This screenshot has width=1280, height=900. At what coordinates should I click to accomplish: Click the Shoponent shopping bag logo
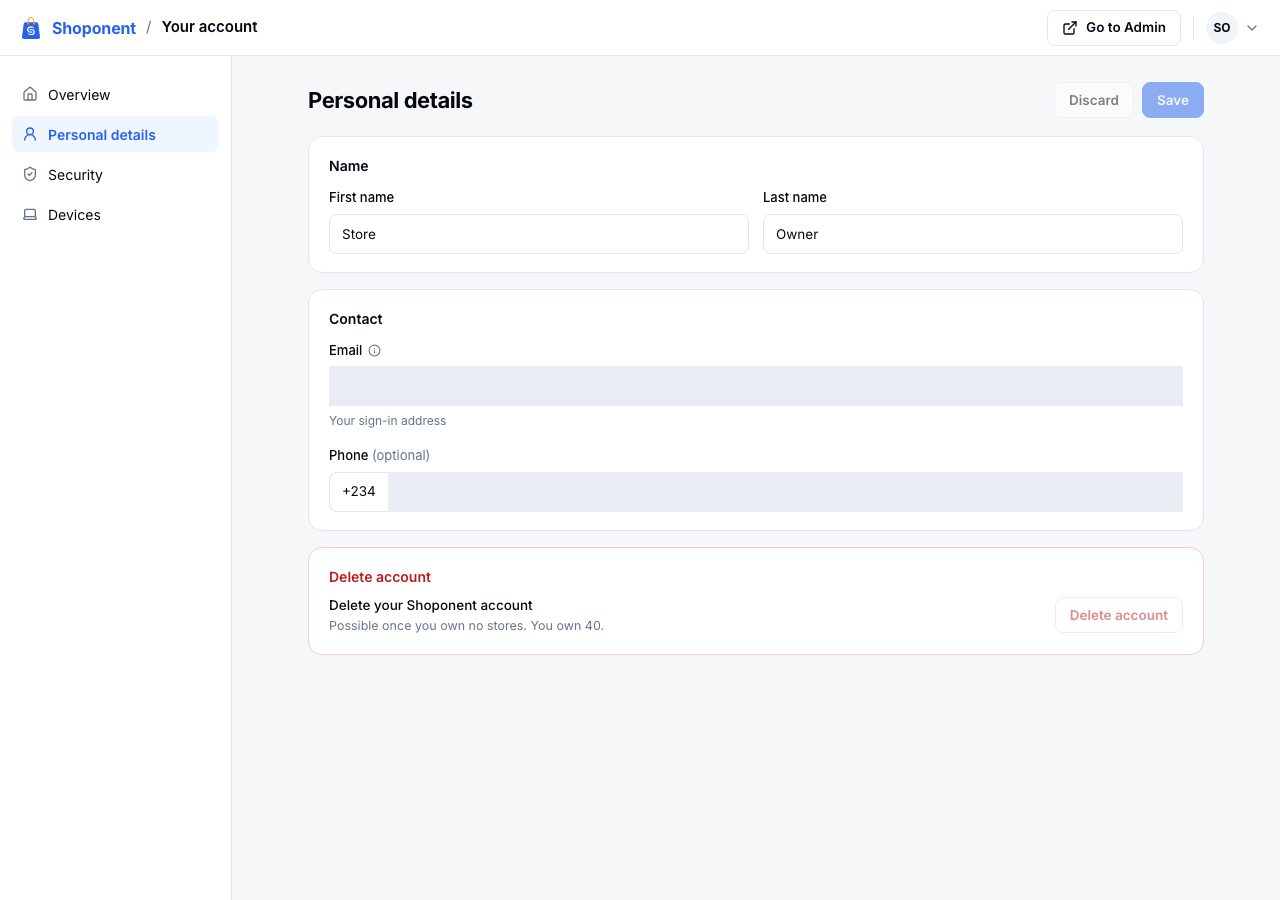[31, 28]
